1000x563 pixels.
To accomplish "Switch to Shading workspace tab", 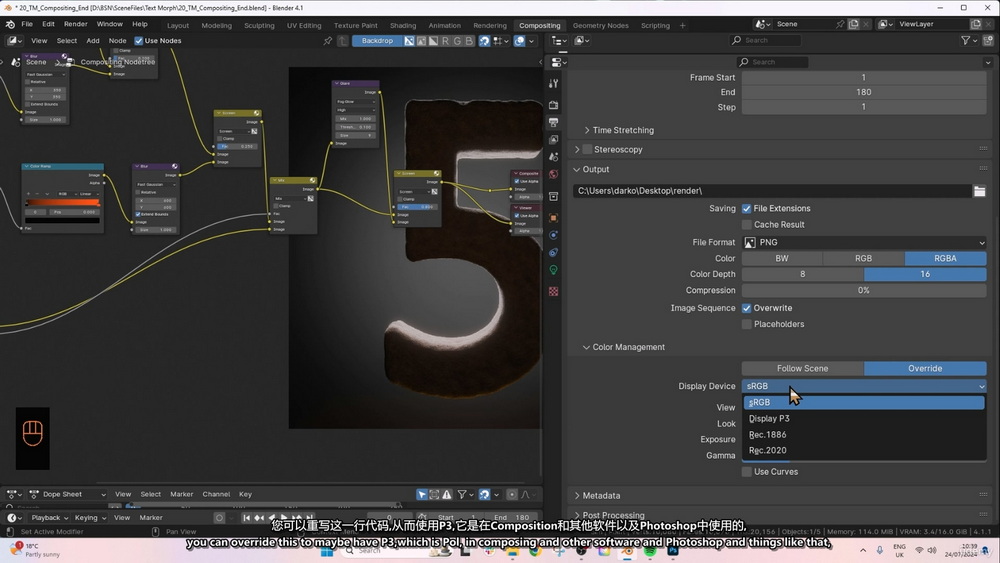I will click(x=402, y=26).
